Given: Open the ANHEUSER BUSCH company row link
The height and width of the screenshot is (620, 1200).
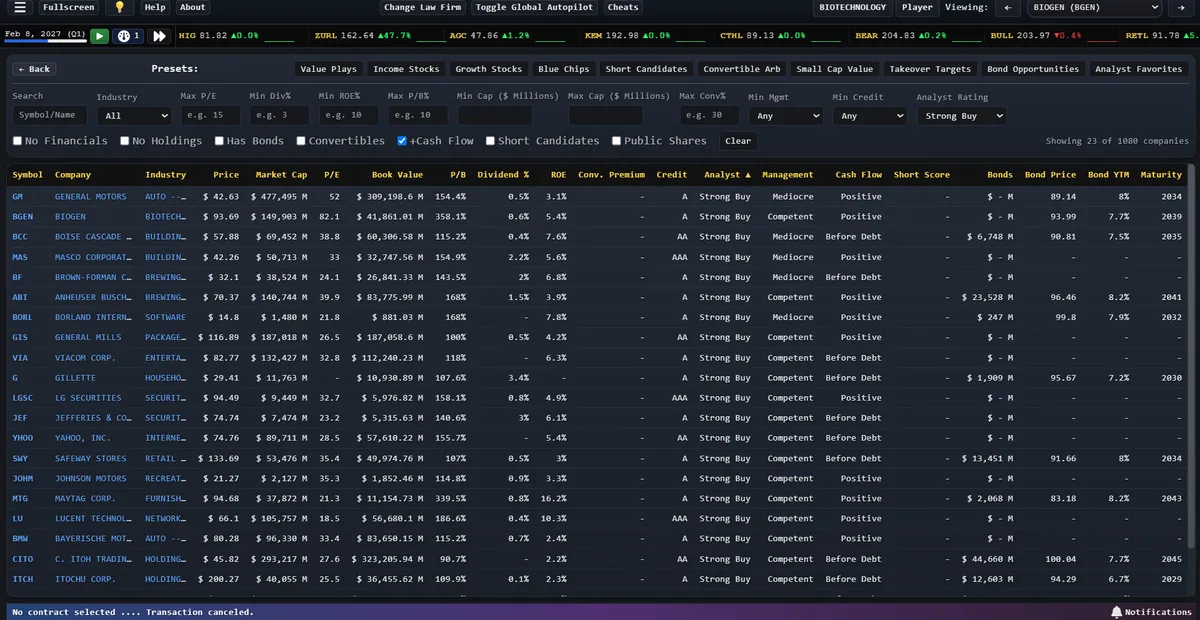Looking at the screenshot, I should (93, 297).
